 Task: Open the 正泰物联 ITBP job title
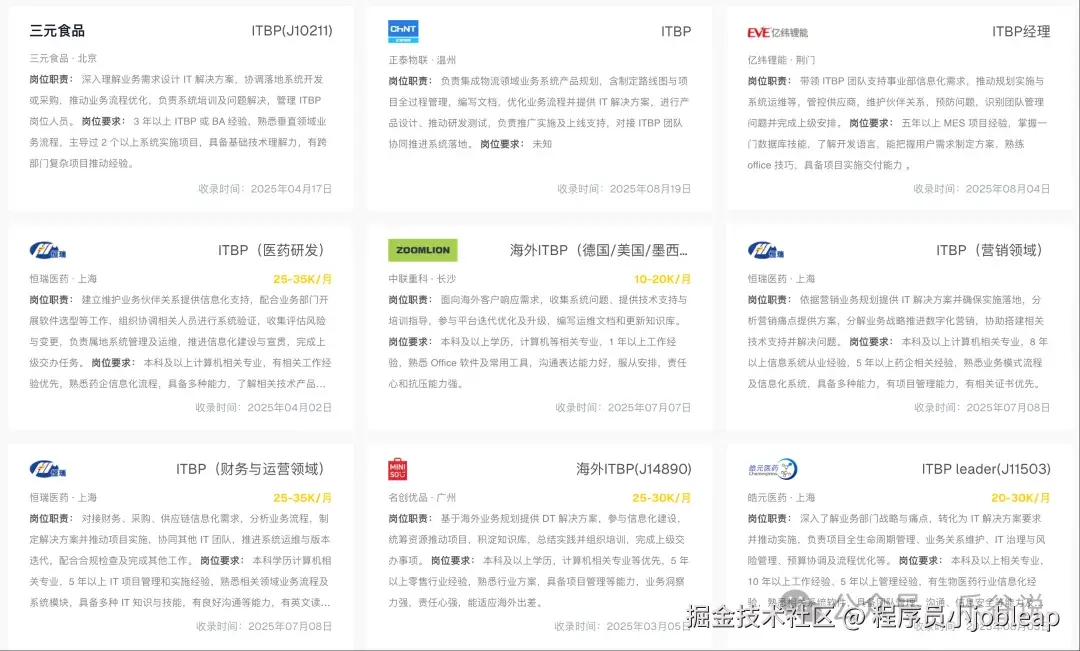click(x=676, y=32)
